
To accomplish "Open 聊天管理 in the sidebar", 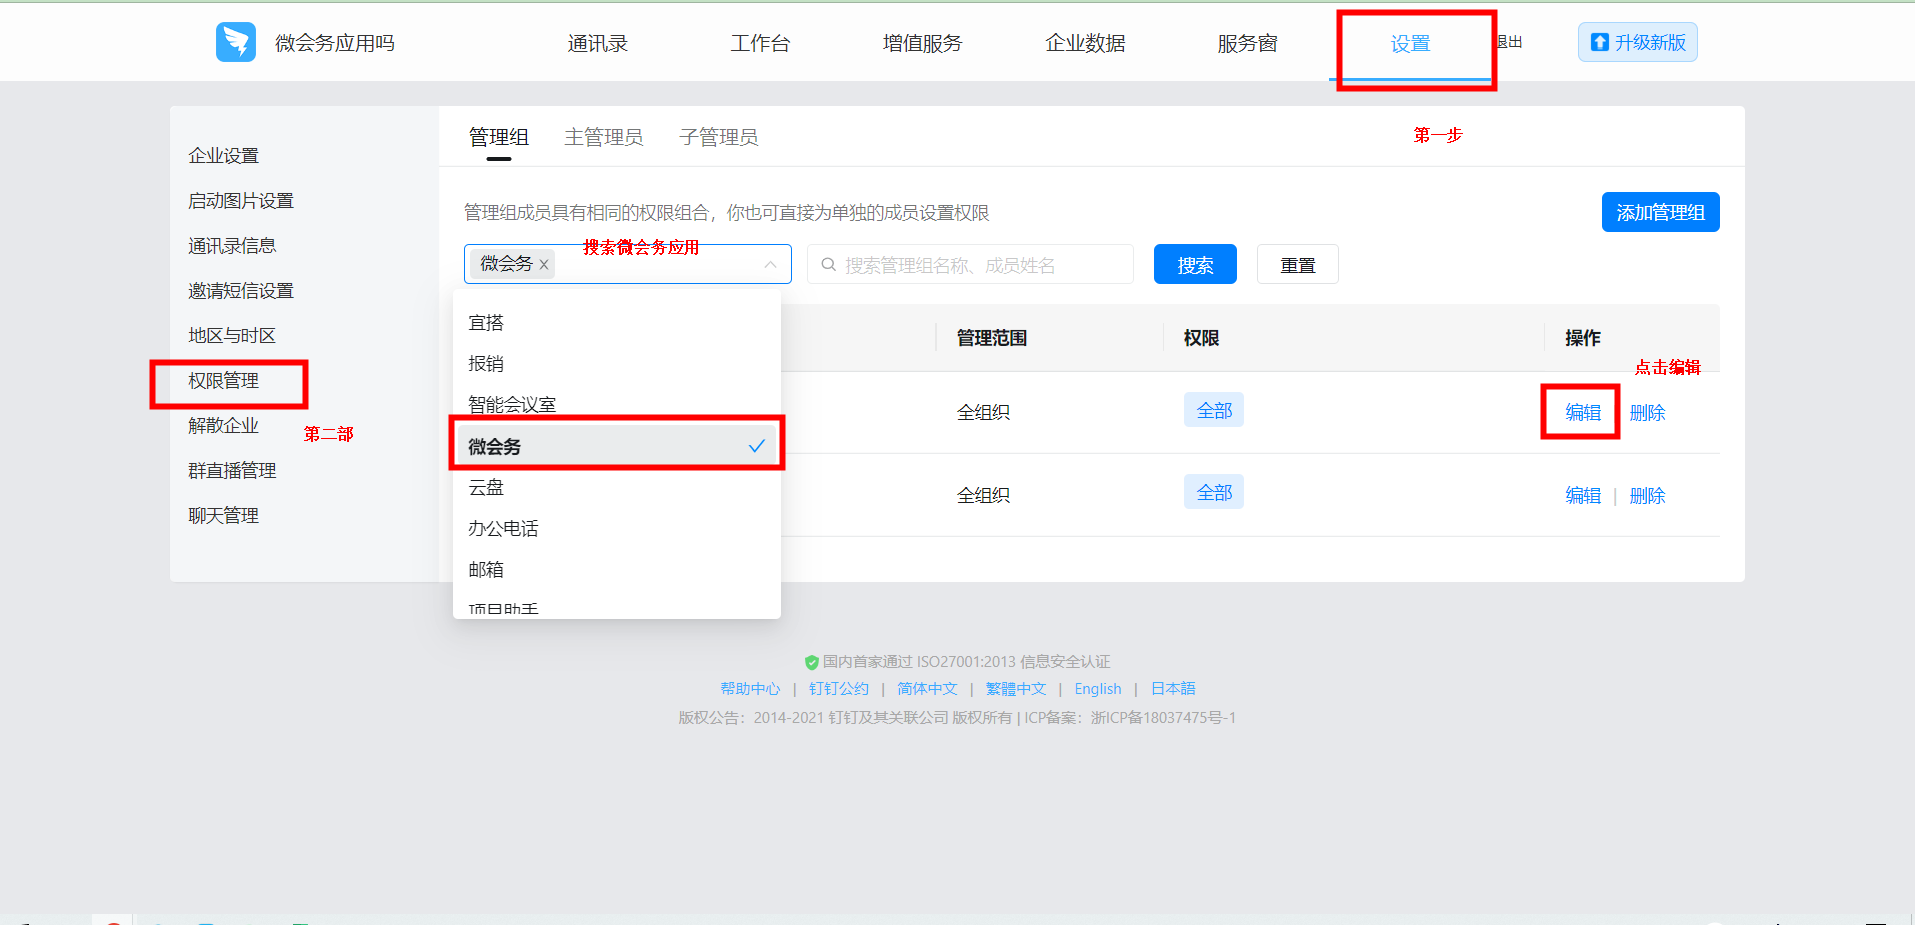I will pos(224,516).
